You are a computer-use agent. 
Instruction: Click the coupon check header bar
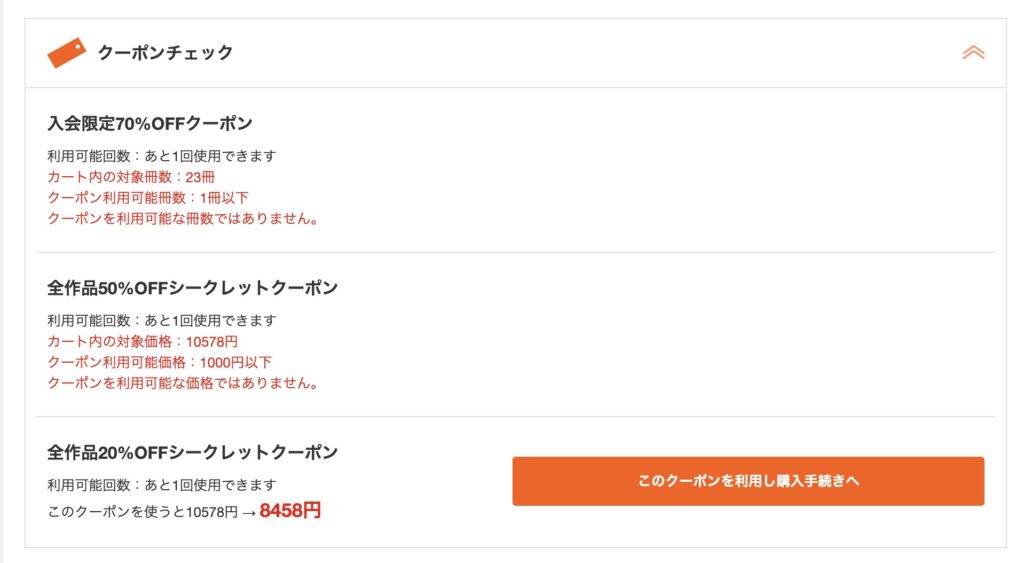(600, 52)
